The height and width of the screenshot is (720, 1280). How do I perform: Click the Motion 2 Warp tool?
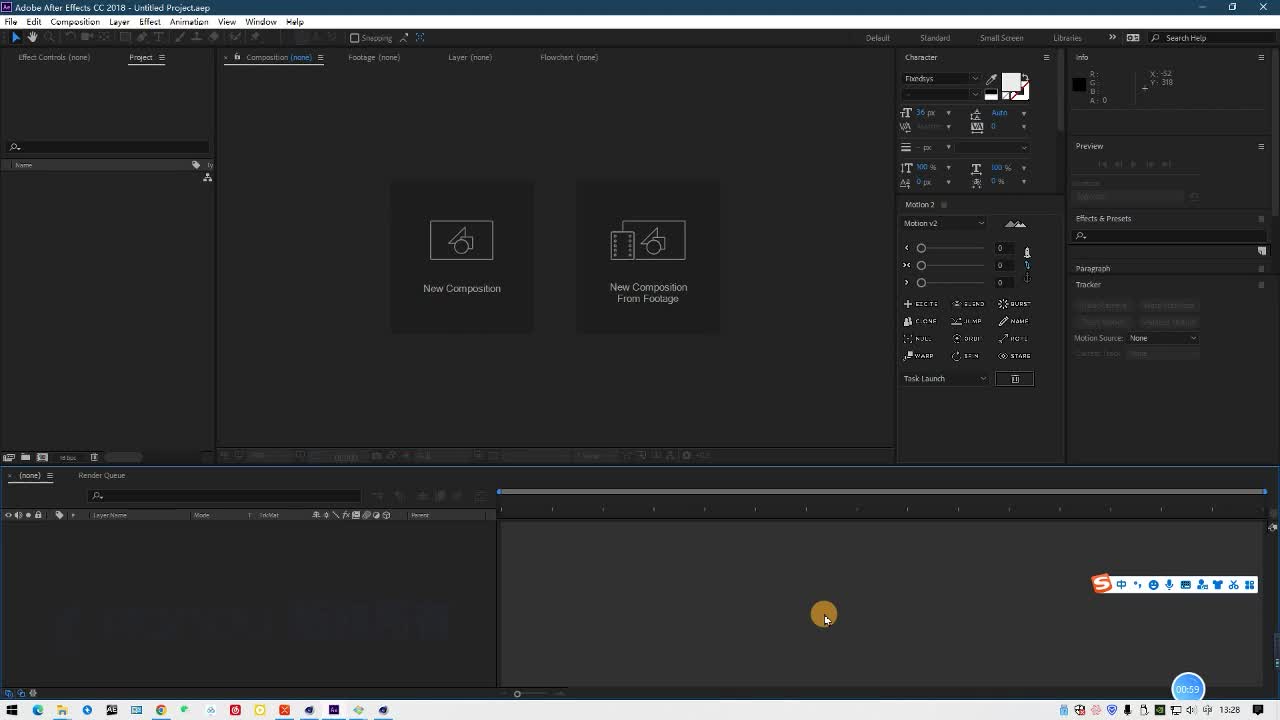click(919, 356)
